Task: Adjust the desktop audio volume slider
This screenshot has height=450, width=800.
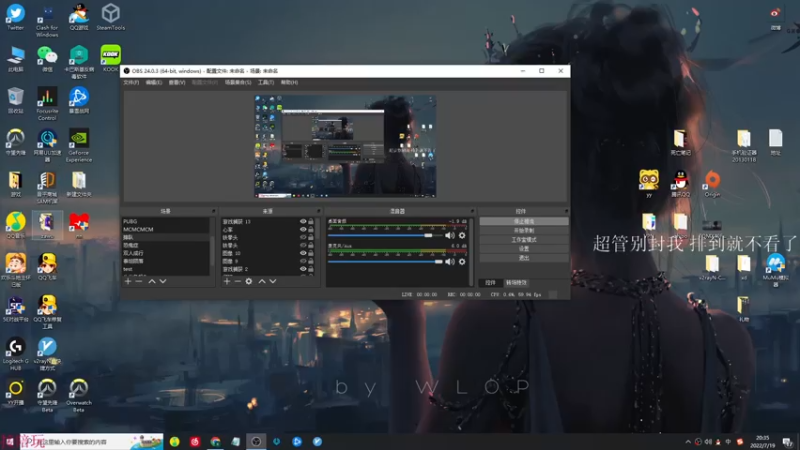Action: 385,235
